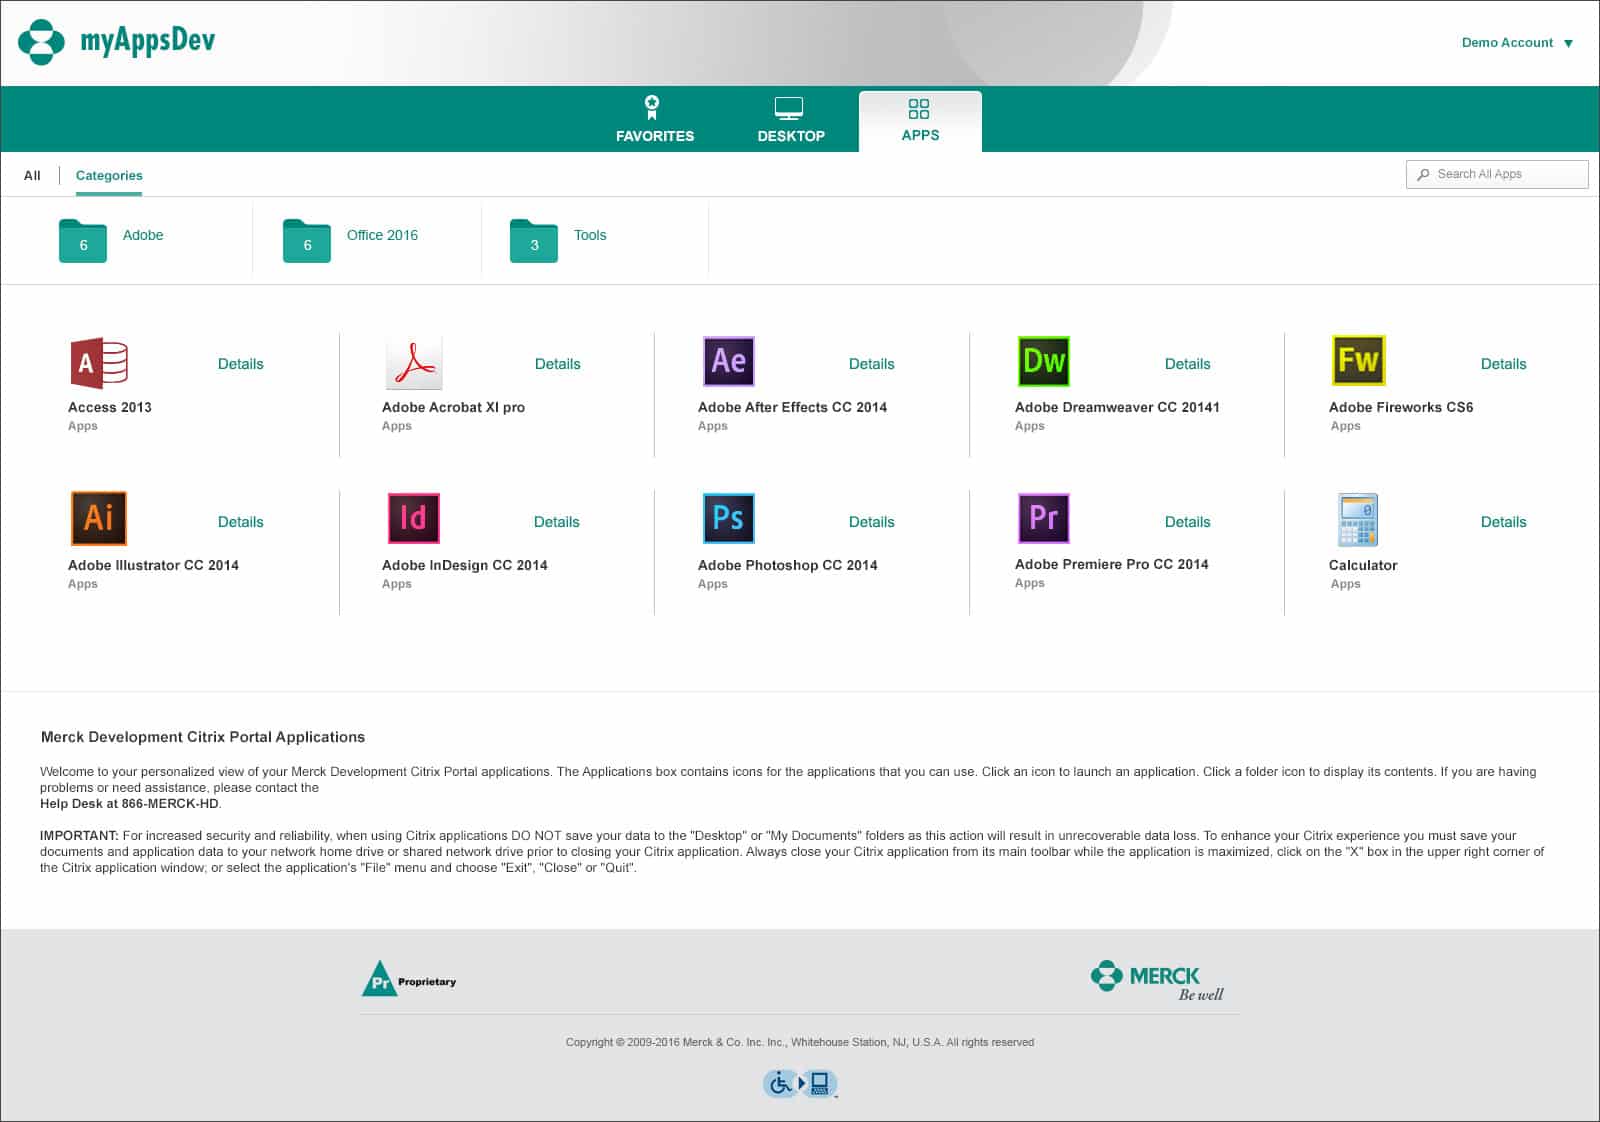Image resolution: width=1600 pixels, height=1122 pixels.
Task: Open the Adobe Illustrator Ai icon
Action: pyautogui.click(x=98, y=517)
